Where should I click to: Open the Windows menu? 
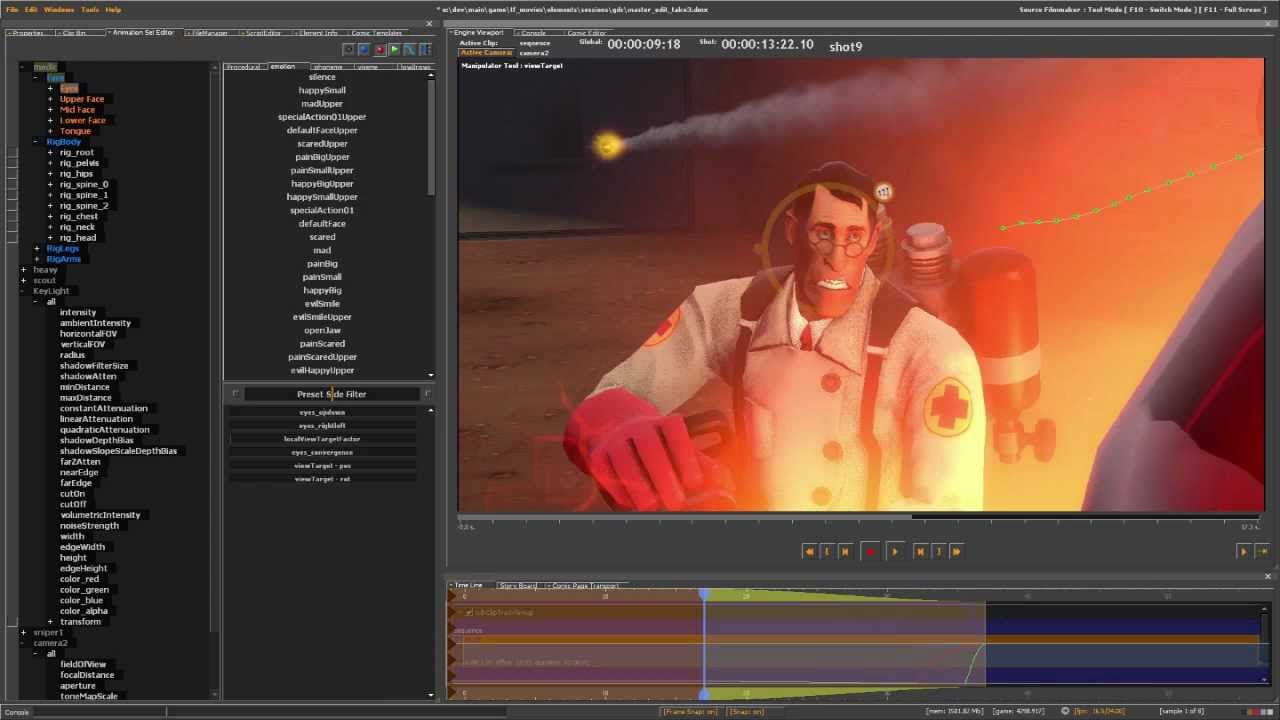point(59,9)
